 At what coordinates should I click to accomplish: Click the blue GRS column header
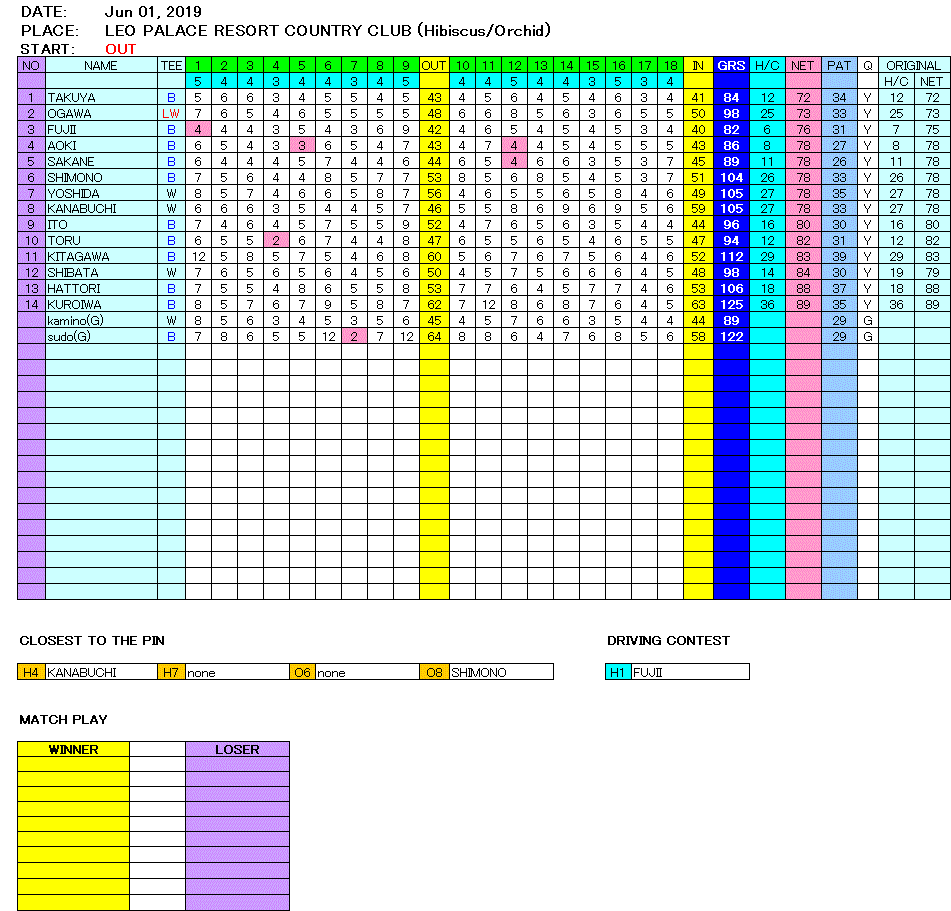tap(731, 65)
